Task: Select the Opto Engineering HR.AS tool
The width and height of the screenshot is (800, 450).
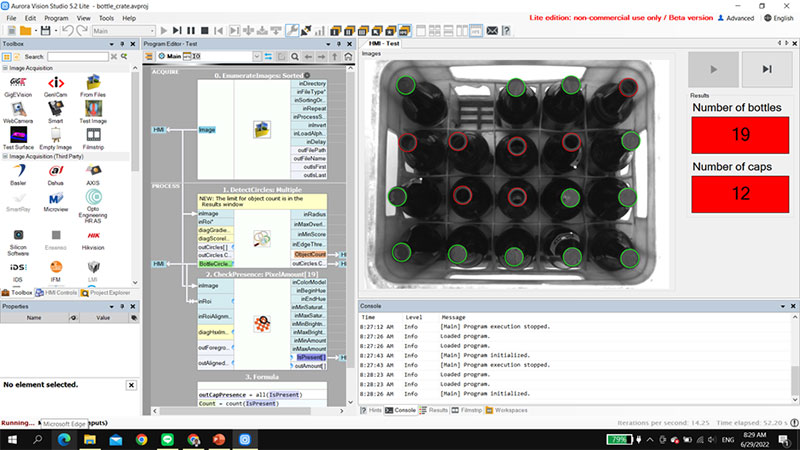Action: (93, 206)
